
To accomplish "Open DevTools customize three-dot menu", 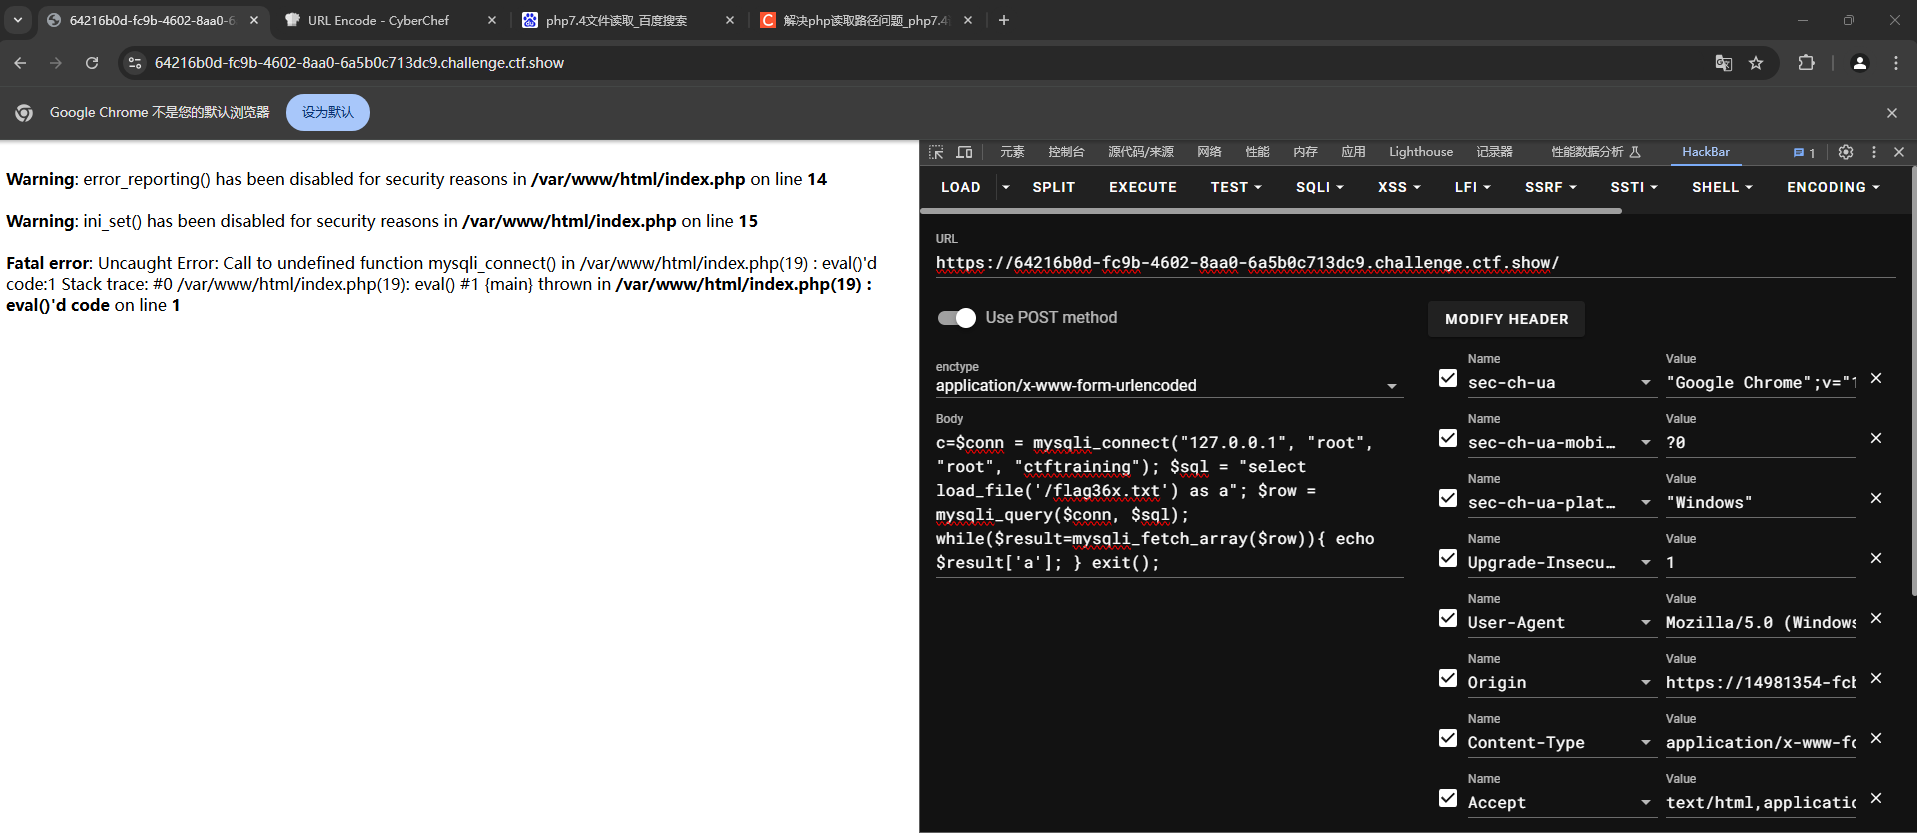I will [x=1874, y=152].
